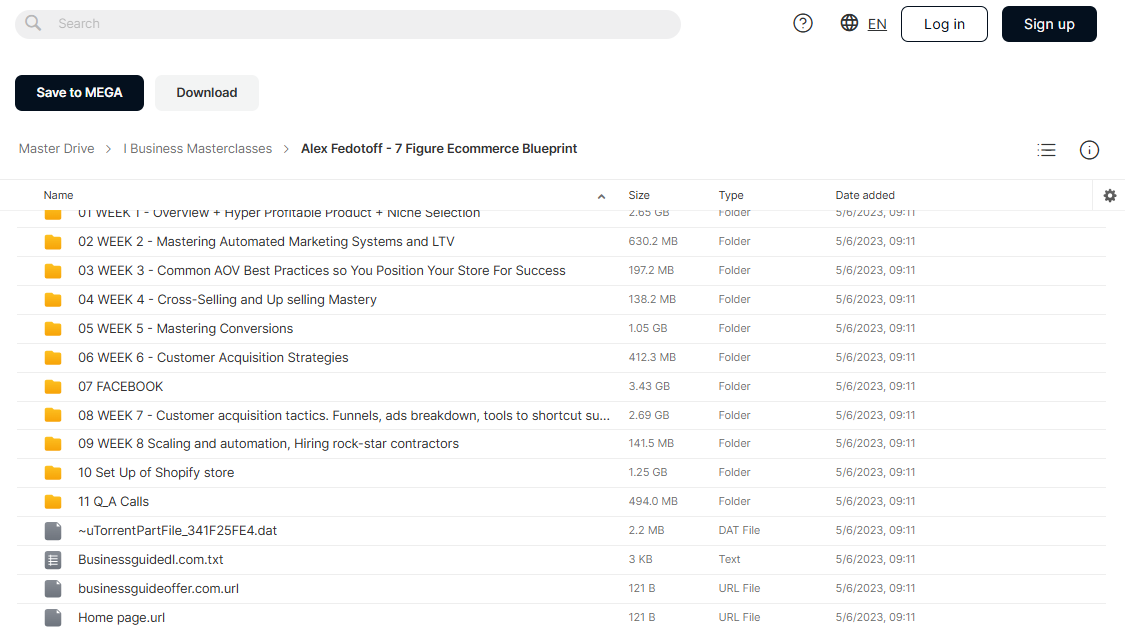This screenshot has height=631, width=1125.
Task: Sort by Date added column header
Action: tap(865, 195)
